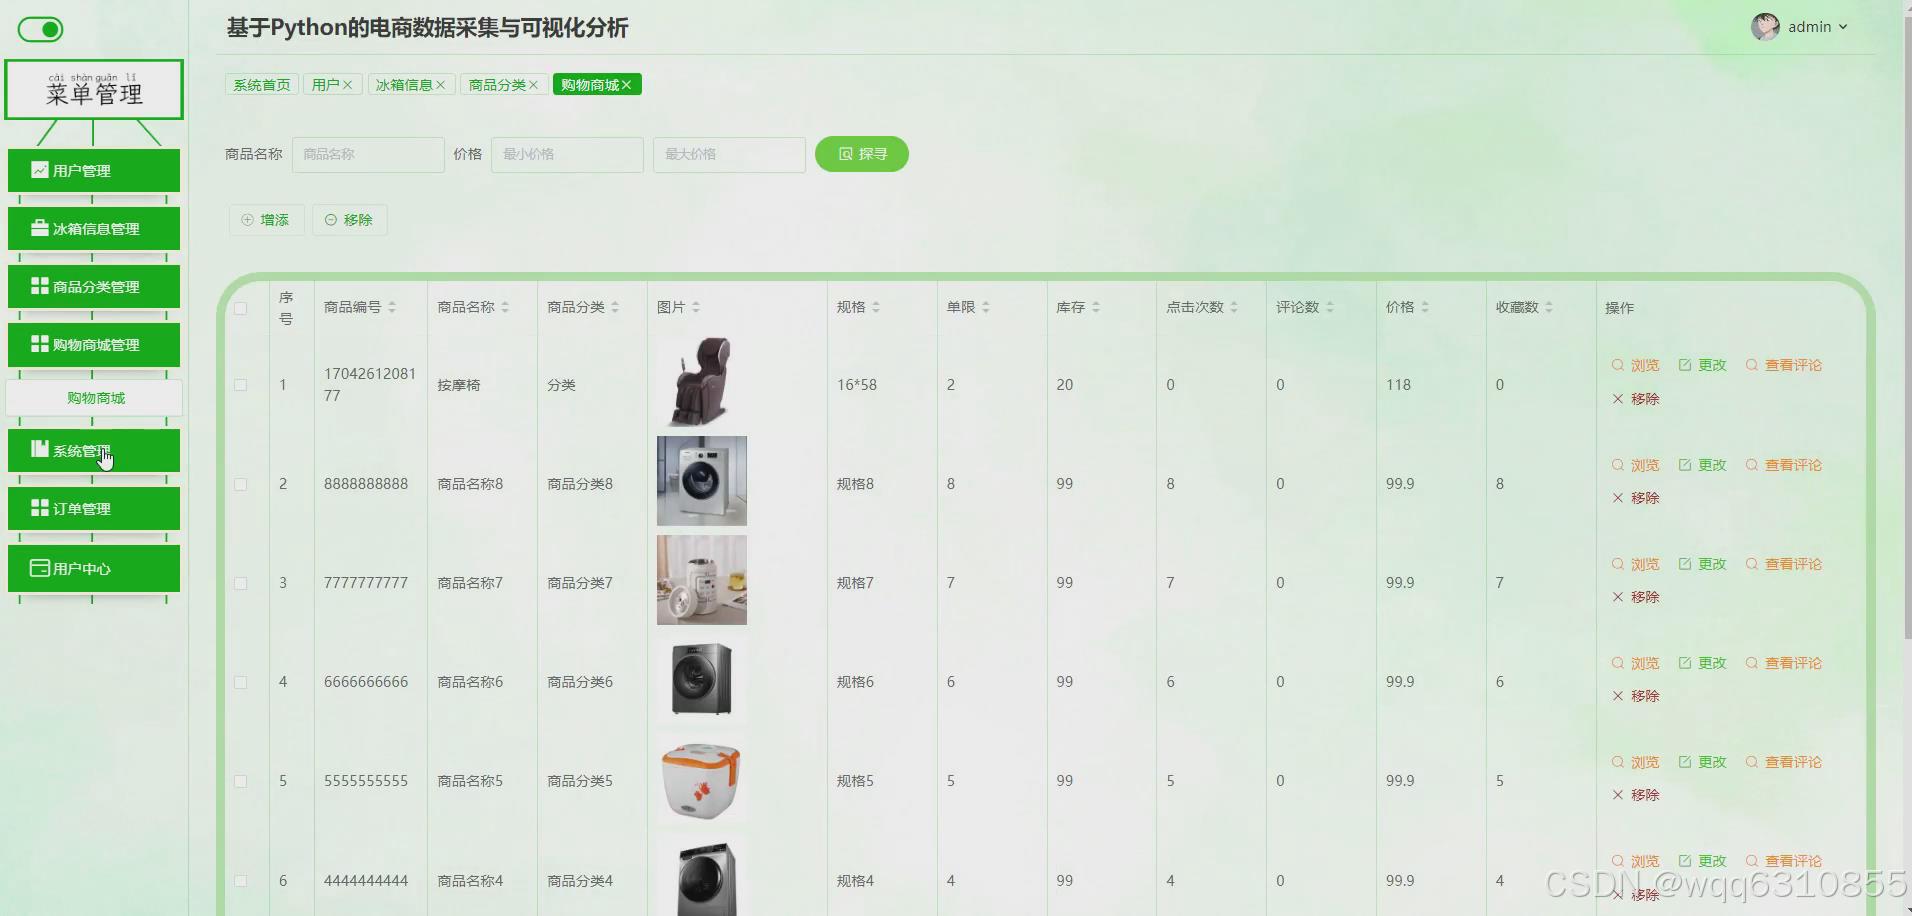Sort by 商品分类 column
1912x916 pixels.
click(x=615, y=307)
